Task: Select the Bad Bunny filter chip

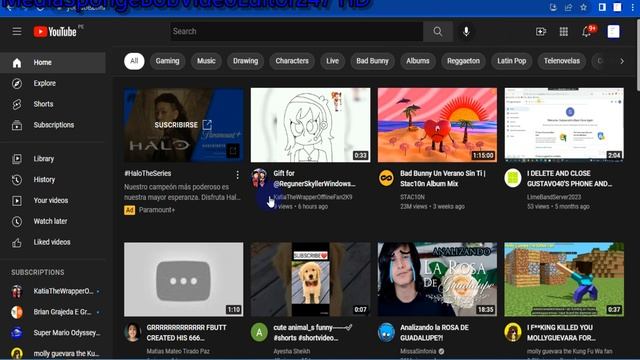Action: point(372,61)
